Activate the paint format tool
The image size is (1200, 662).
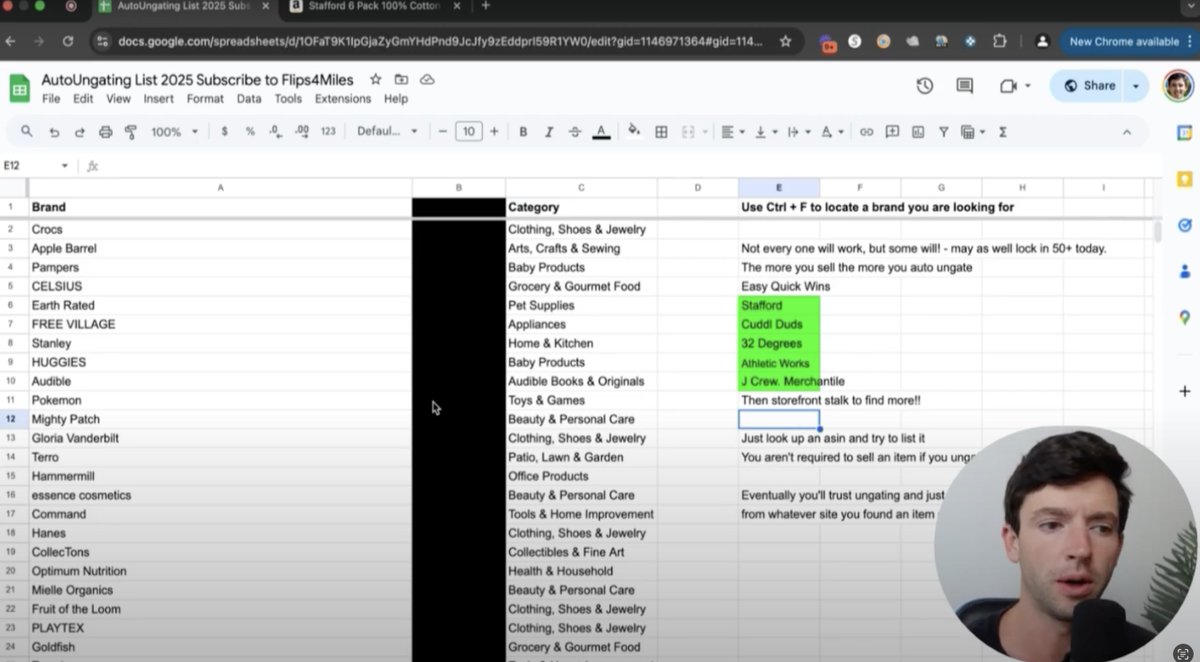131,131
